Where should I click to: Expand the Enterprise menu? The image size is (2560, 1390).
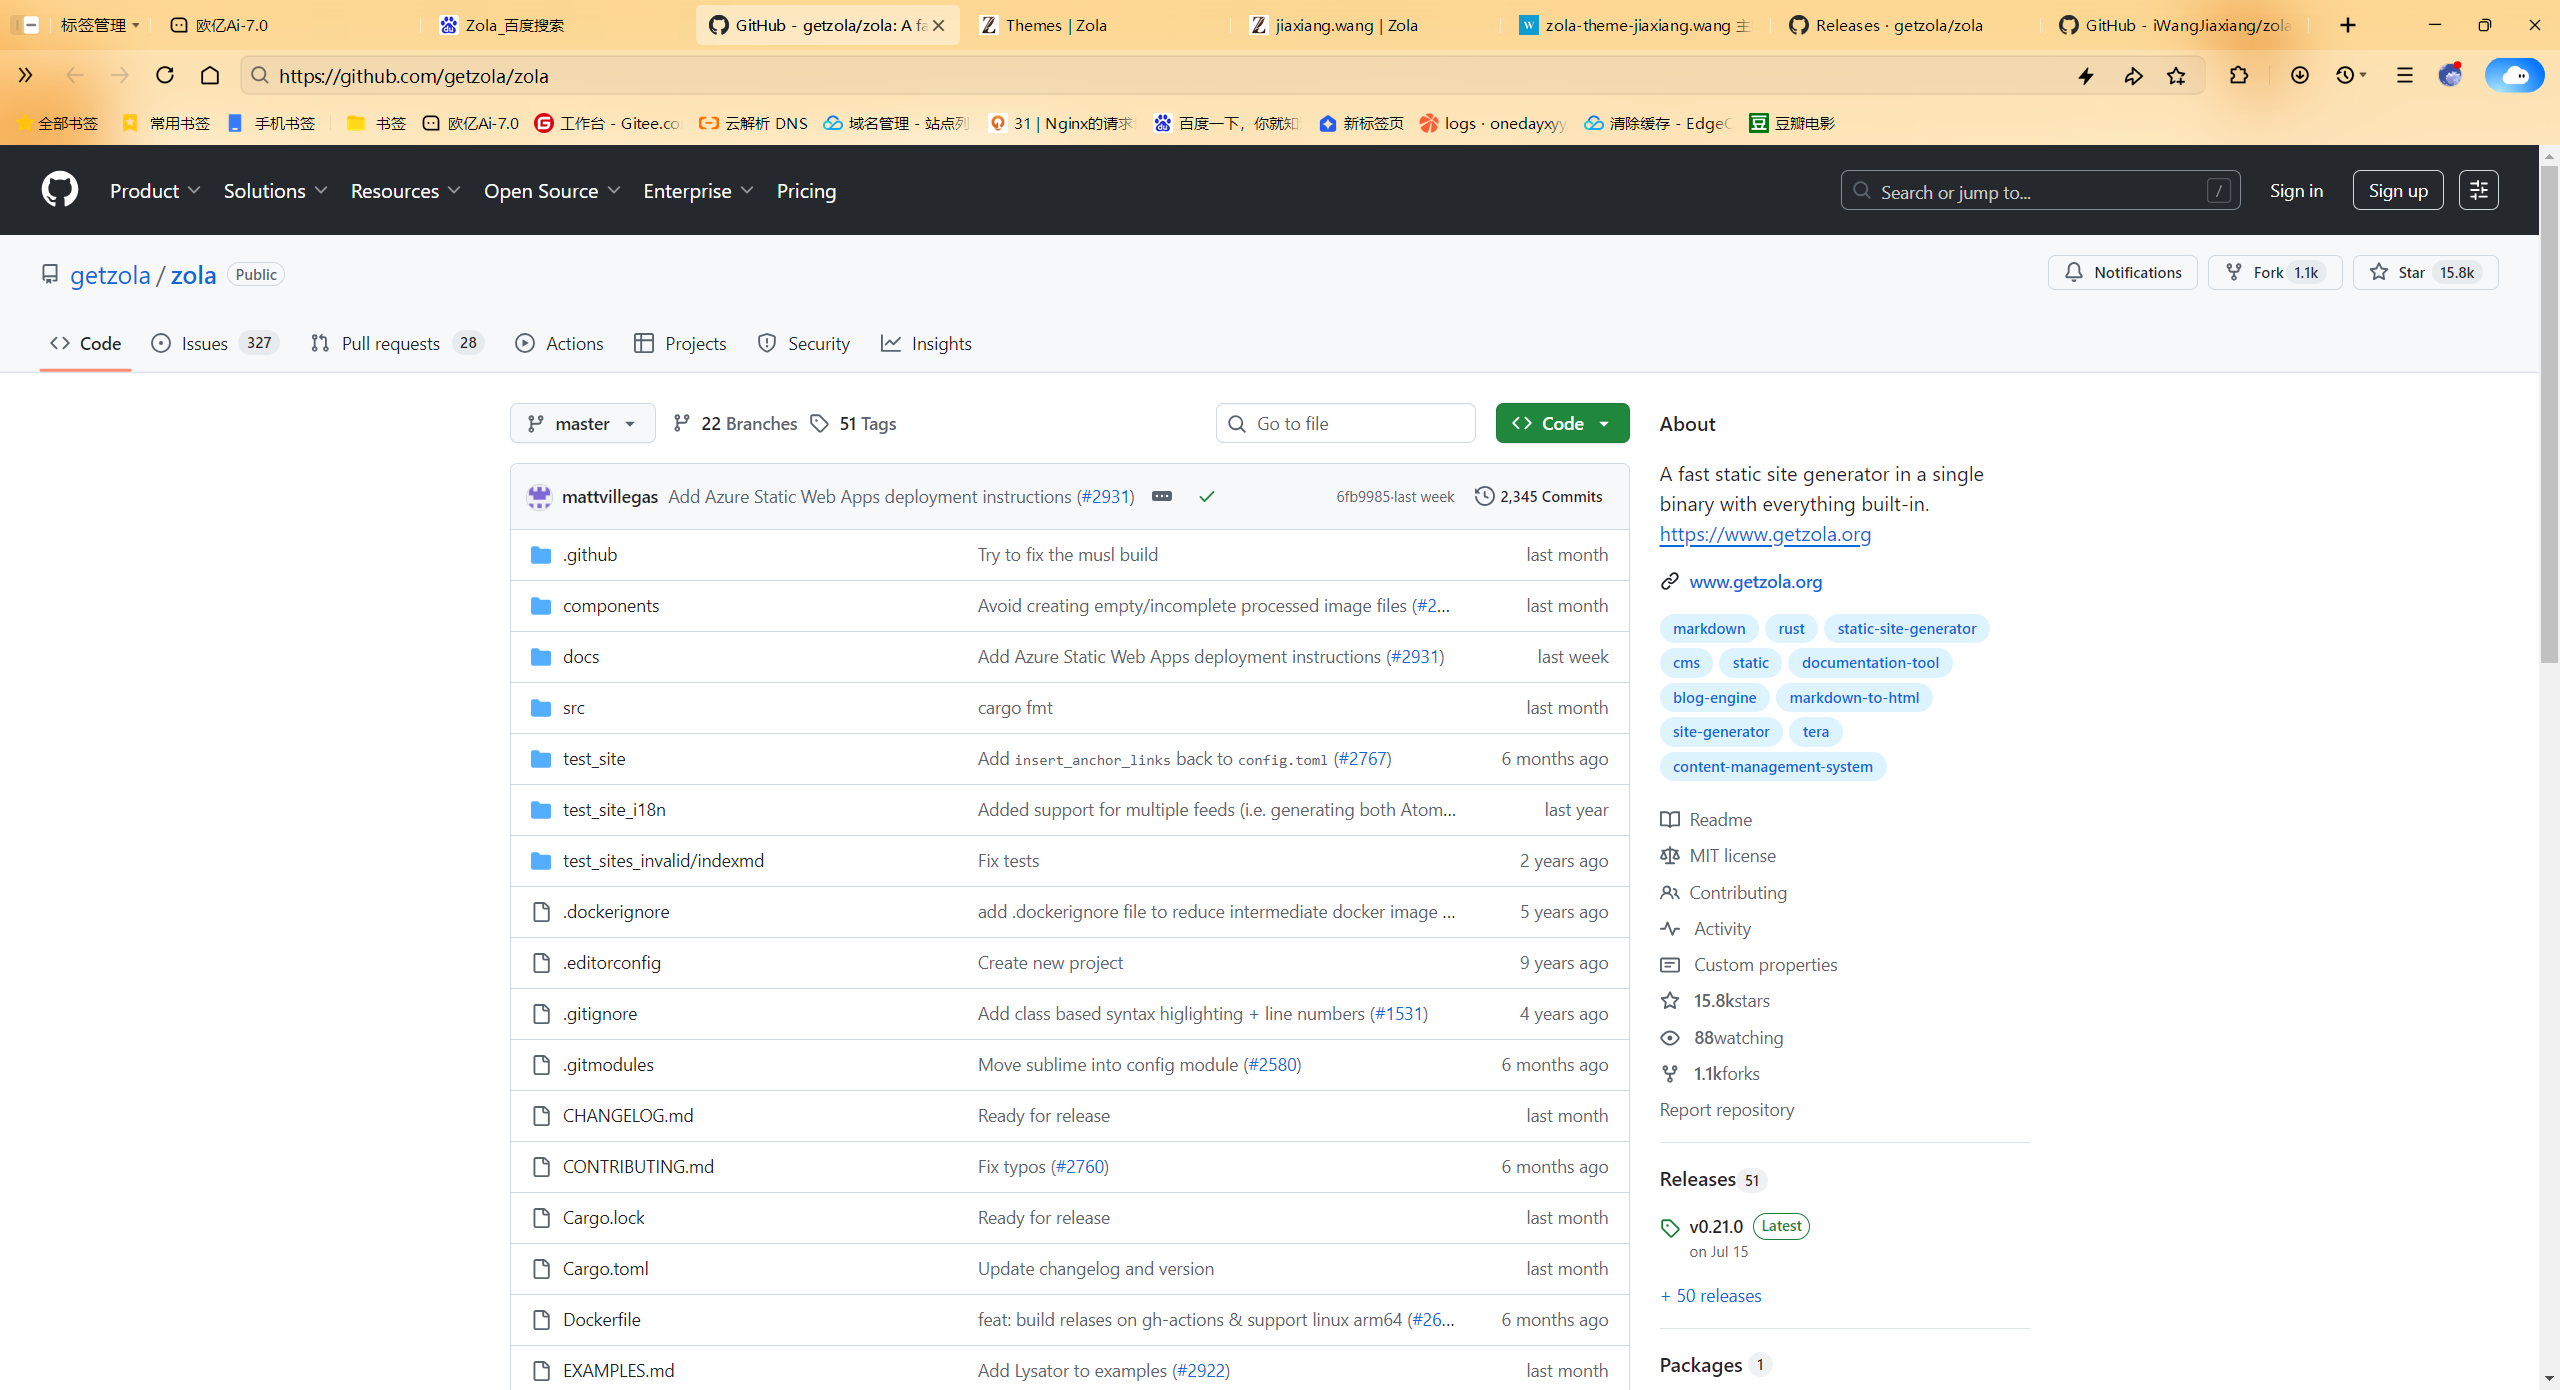[x=698, y=191]
